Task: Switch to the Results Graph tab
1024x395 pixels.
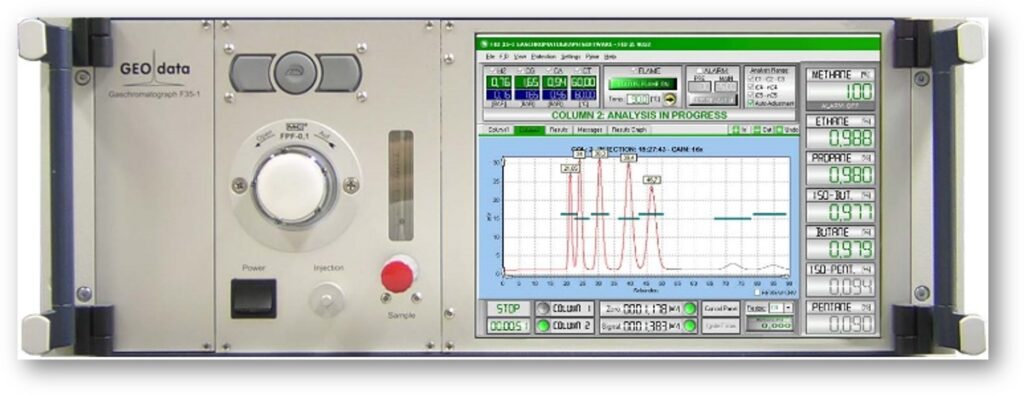Action: [628, 130]
